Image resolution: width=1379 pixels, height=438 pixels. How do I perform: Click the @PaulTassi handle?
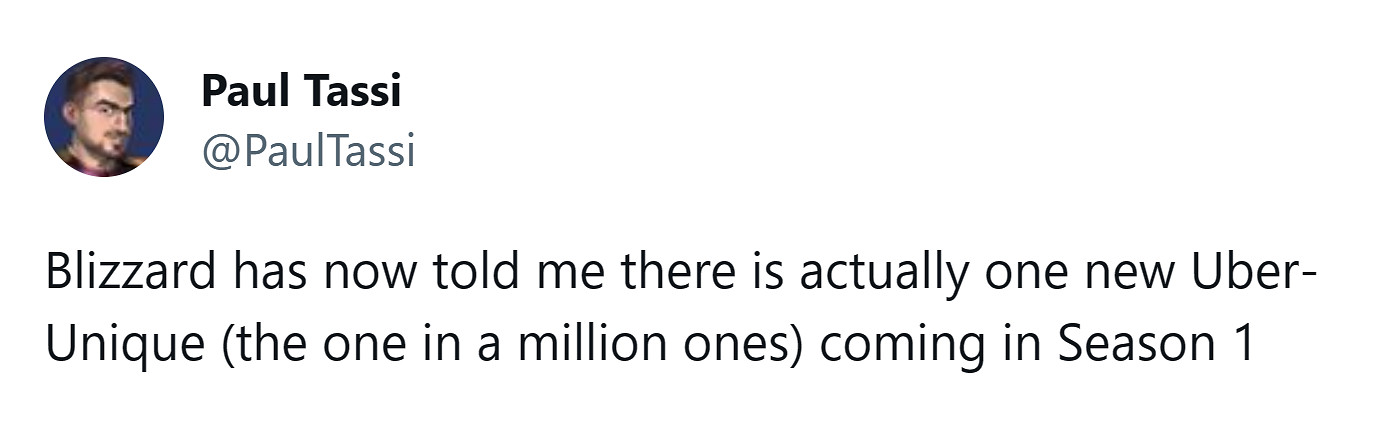tap(307, 152)
